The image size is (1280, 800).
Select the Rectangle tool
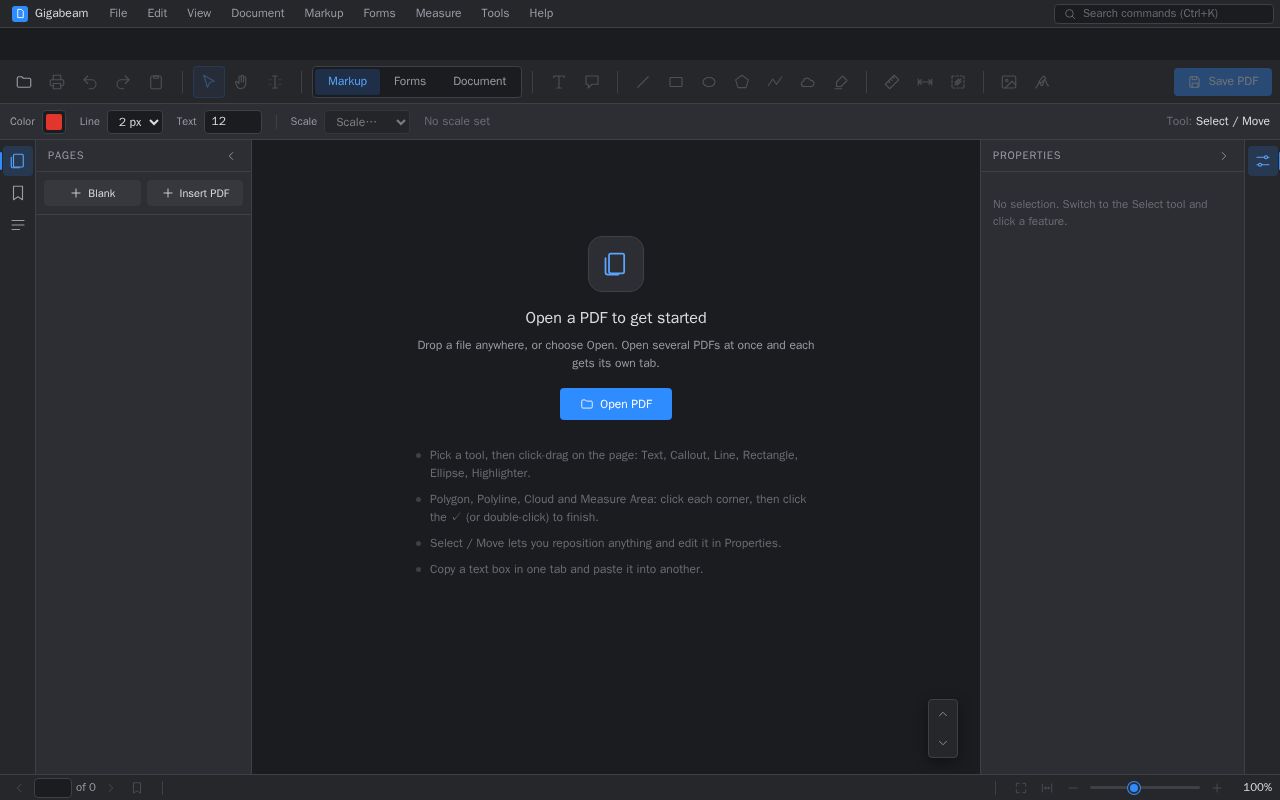pos(676,82)
